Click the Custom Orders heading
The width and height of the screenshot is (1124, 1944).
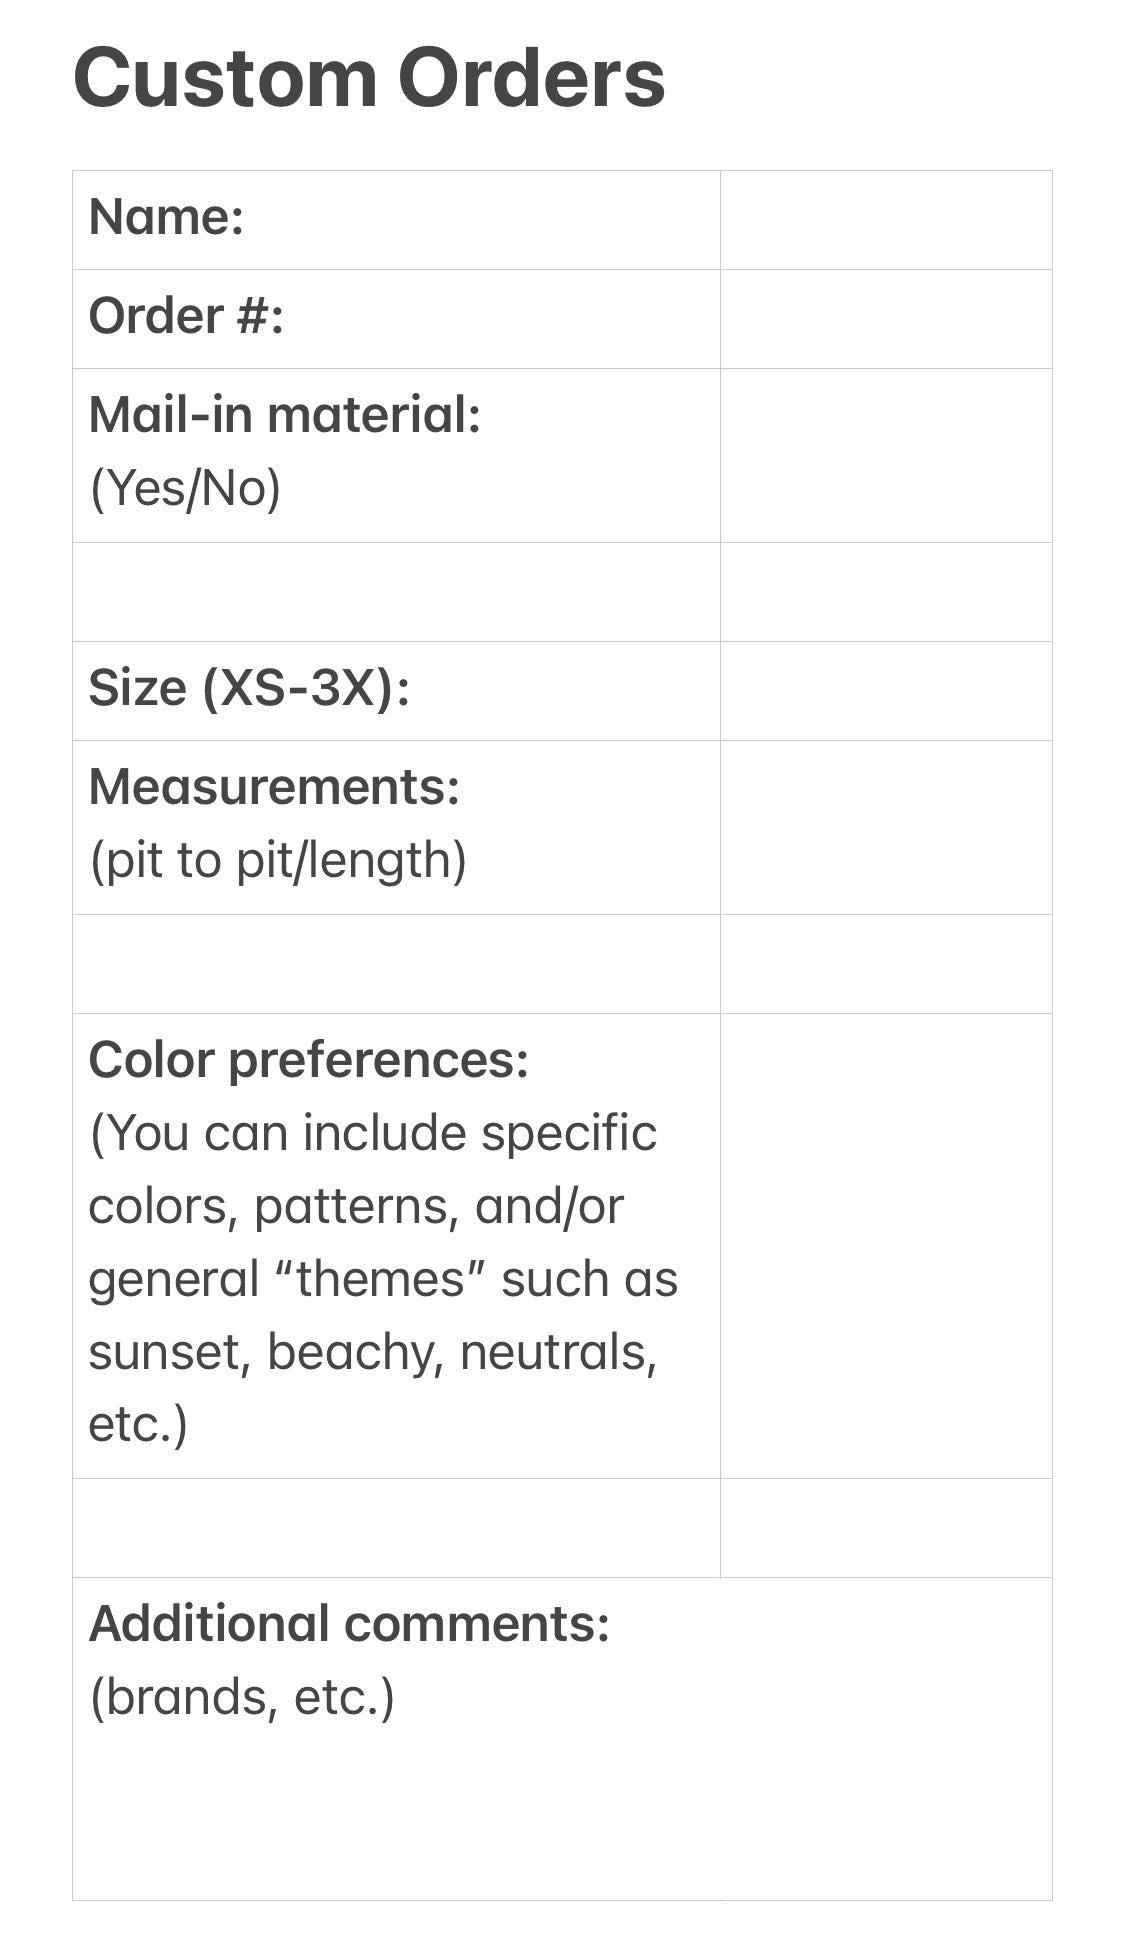[x=369, y=78]
